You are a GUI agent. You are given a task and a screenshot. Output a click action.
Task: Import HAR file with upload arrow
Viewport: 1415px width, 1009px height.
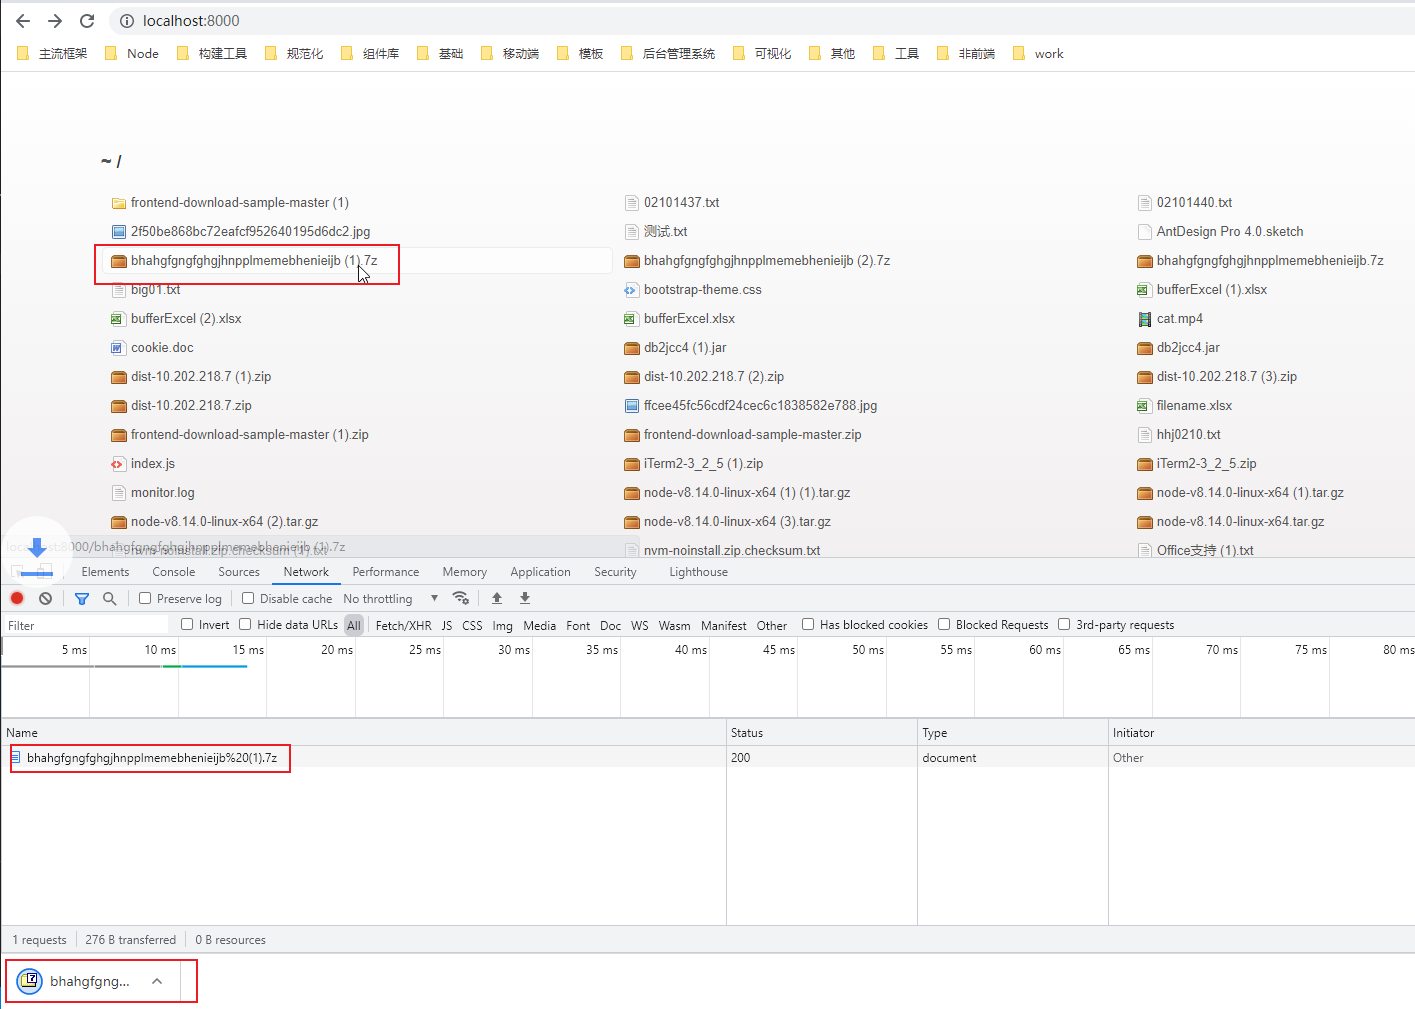click(497, 598)
